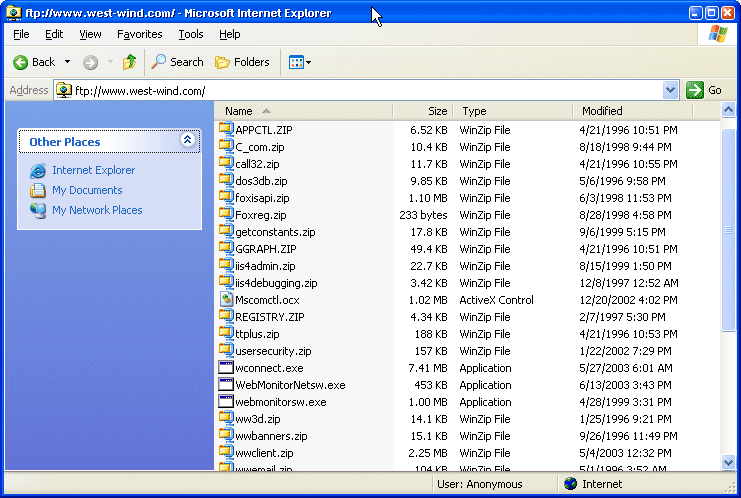Screen dimensions: 741x498
Task: Click the scroll up arrow of file list
Action: pos(728,110)
